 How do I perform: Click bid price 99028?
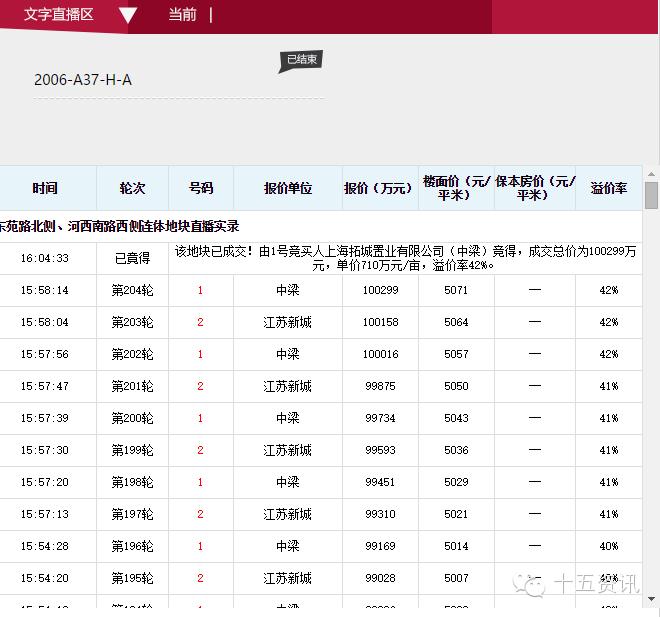pyautogui.click(x=381, y=578)
